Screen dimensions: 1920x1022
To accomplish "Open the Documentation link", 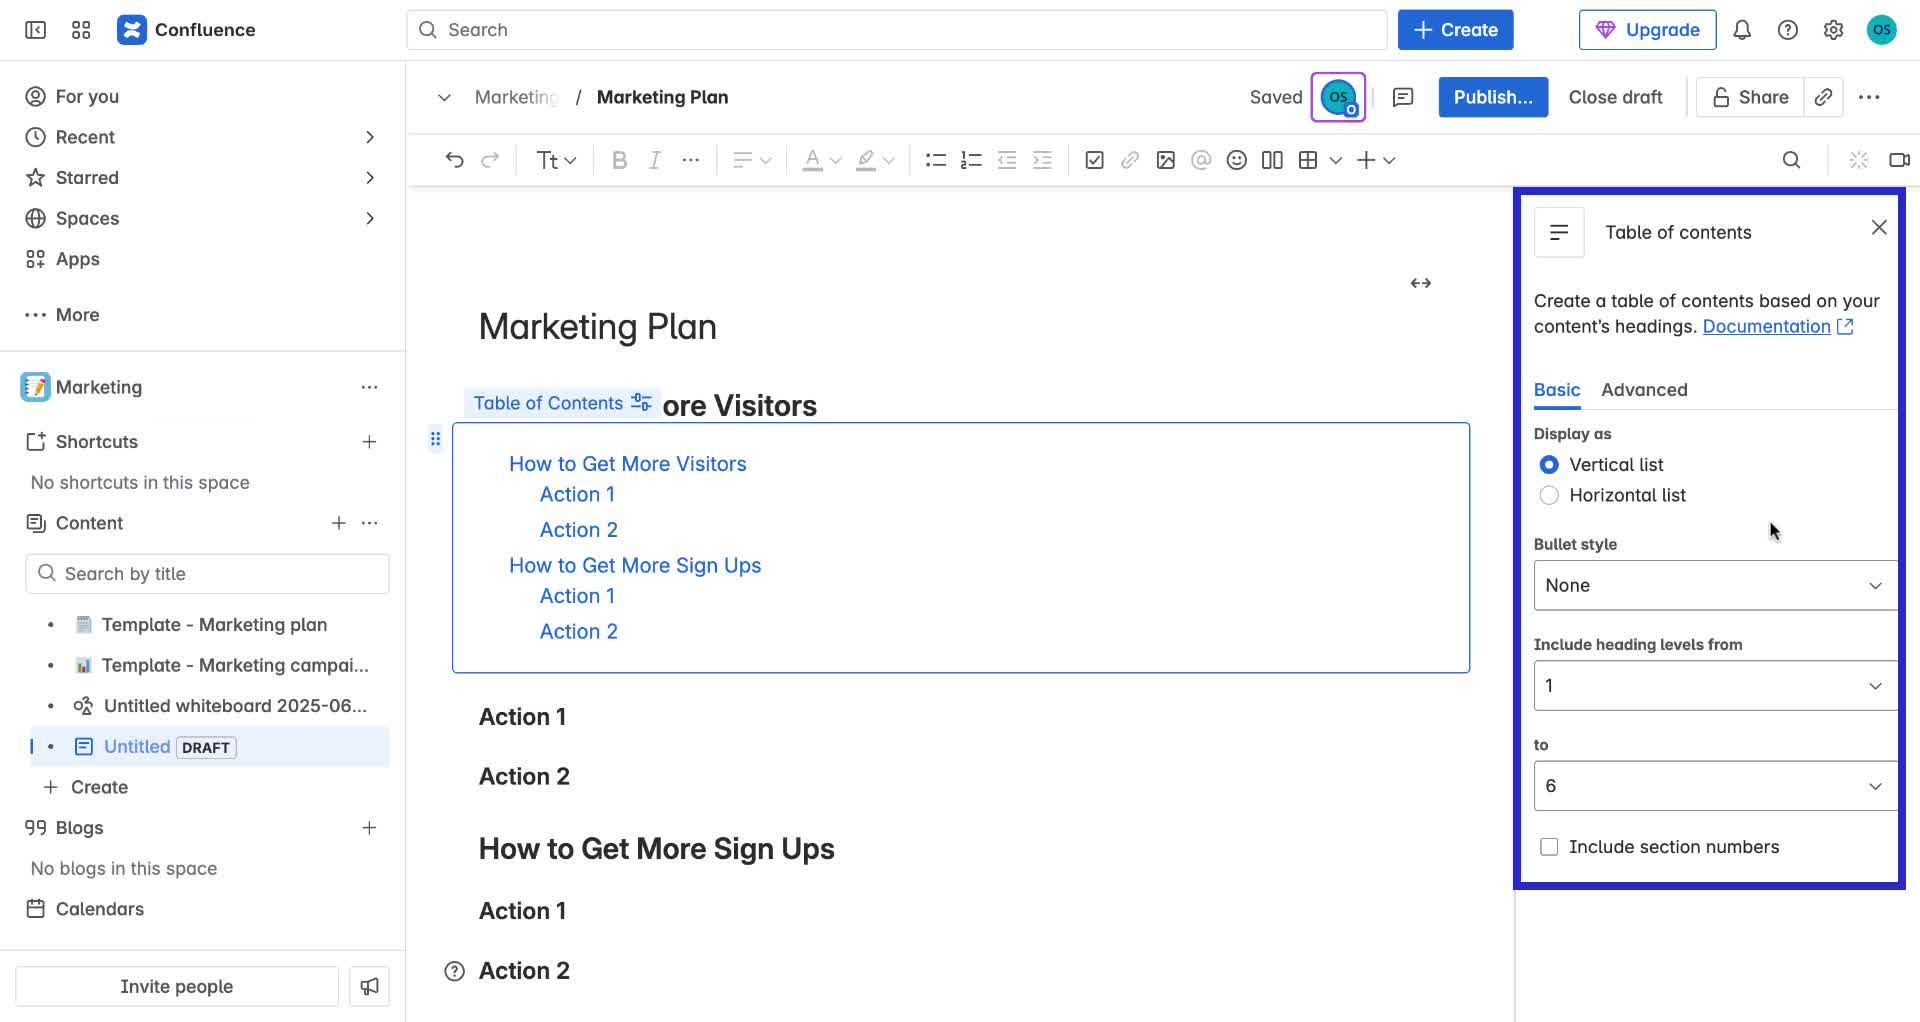I will (x=1766, y=326).
